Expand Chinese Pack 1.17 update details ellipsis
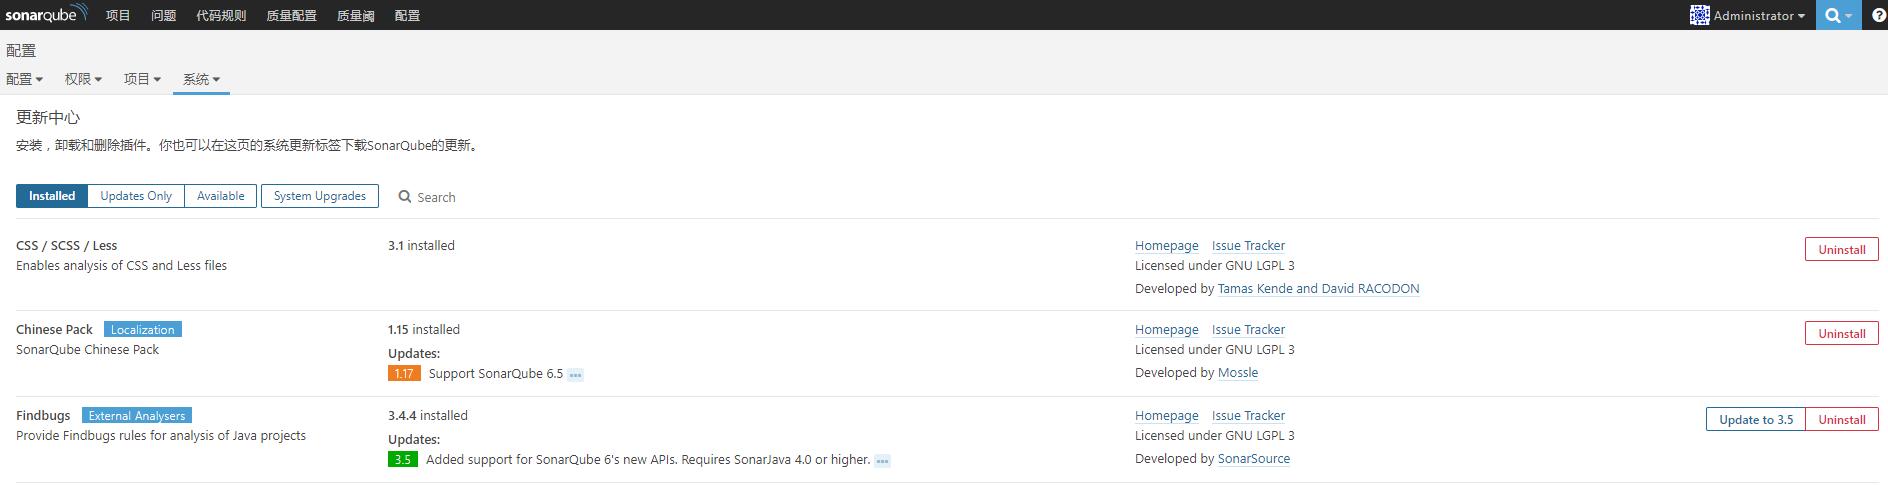The image size is (1888, 486). [x=575, y=375]
